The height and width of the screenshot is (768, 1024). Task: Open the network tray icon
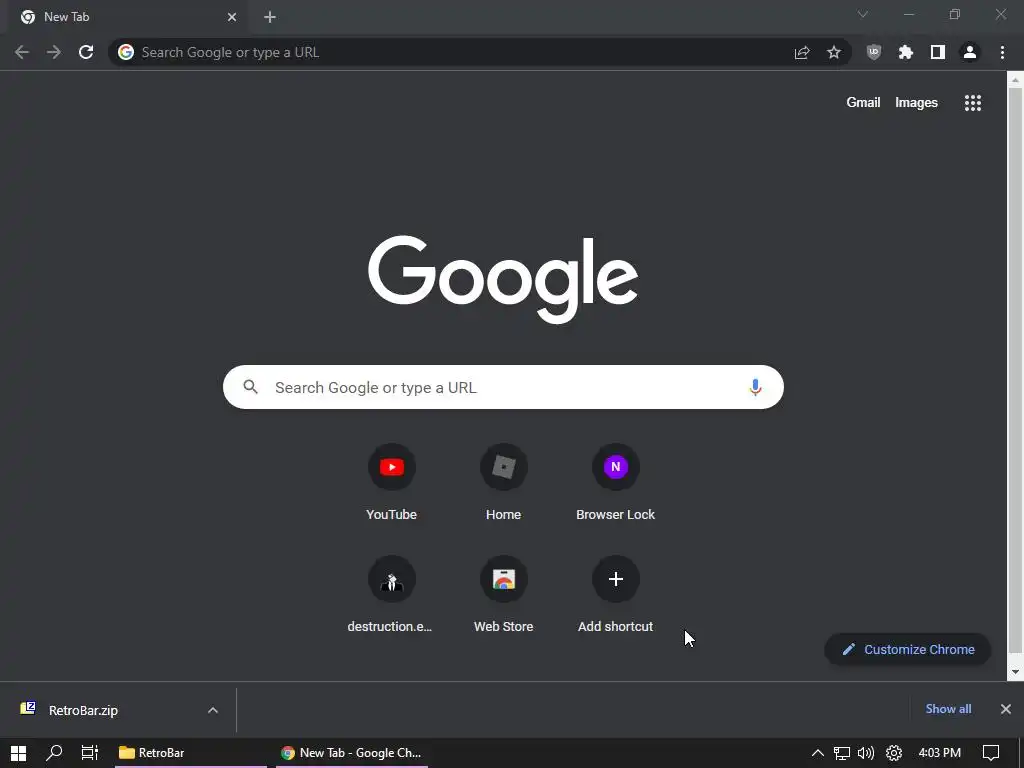(x=842, y=753)
